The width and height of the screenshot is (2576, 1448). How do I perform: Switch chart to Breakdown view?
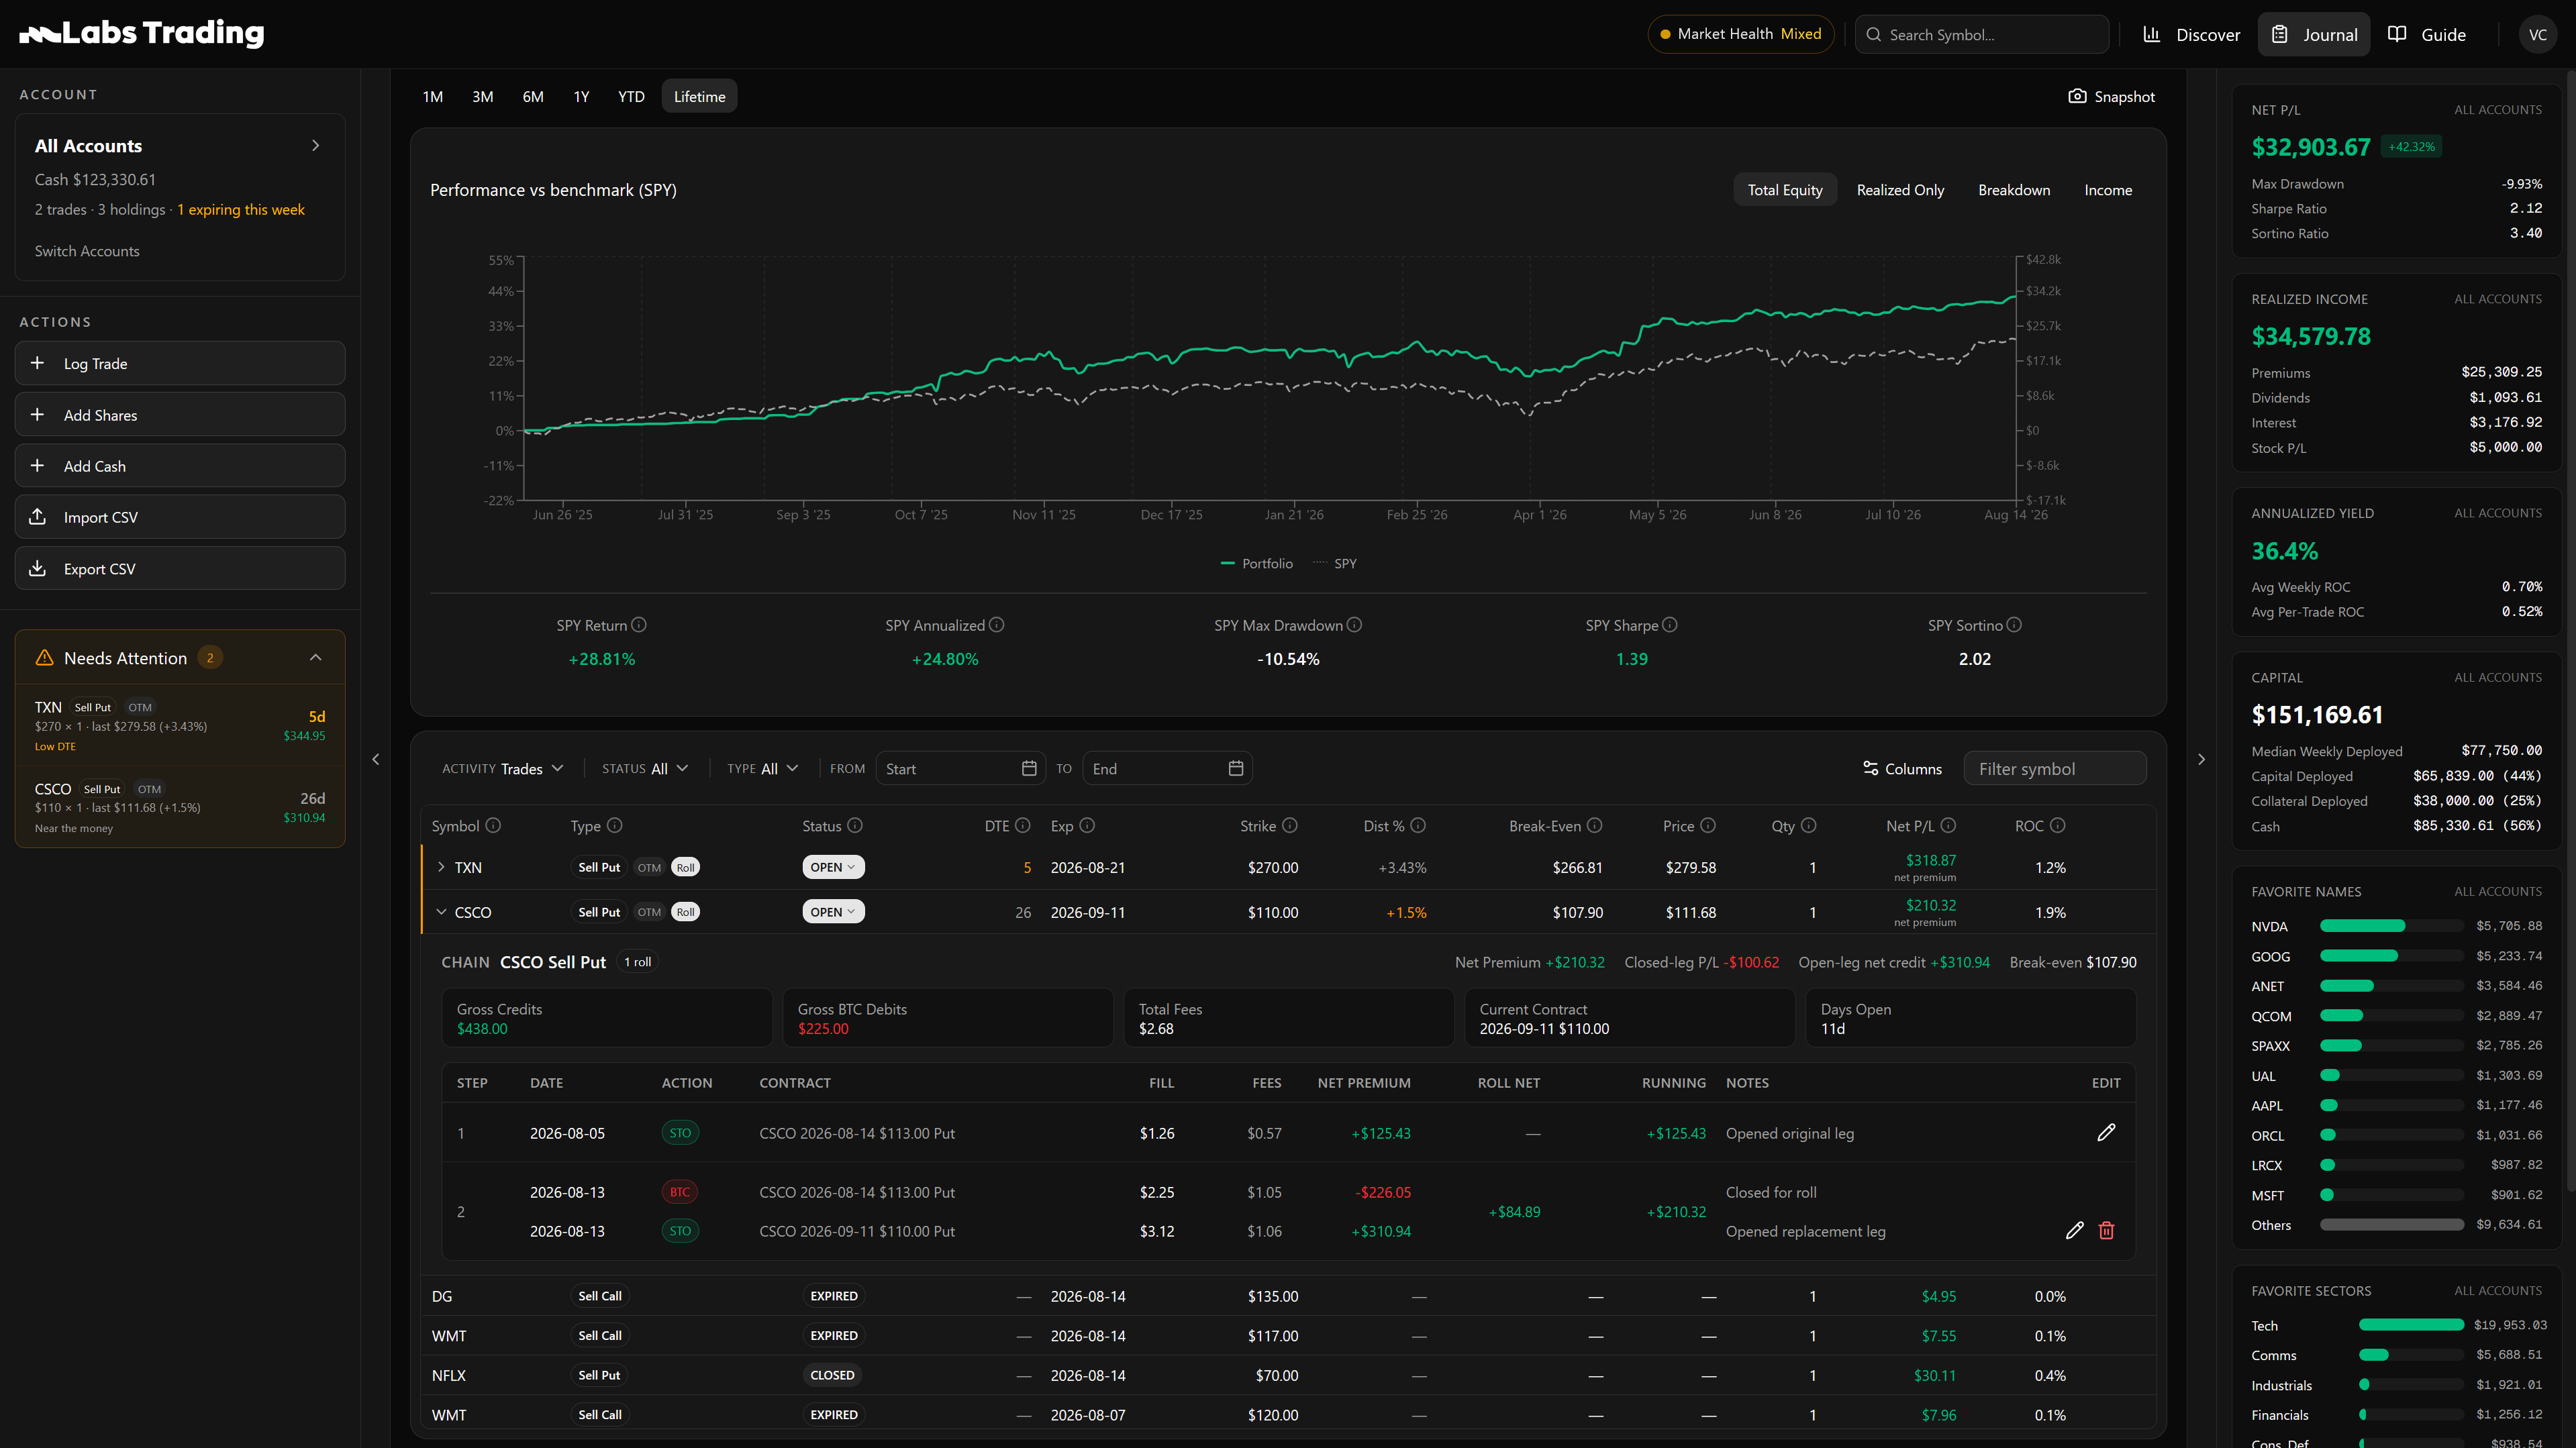coord(2014,190)
